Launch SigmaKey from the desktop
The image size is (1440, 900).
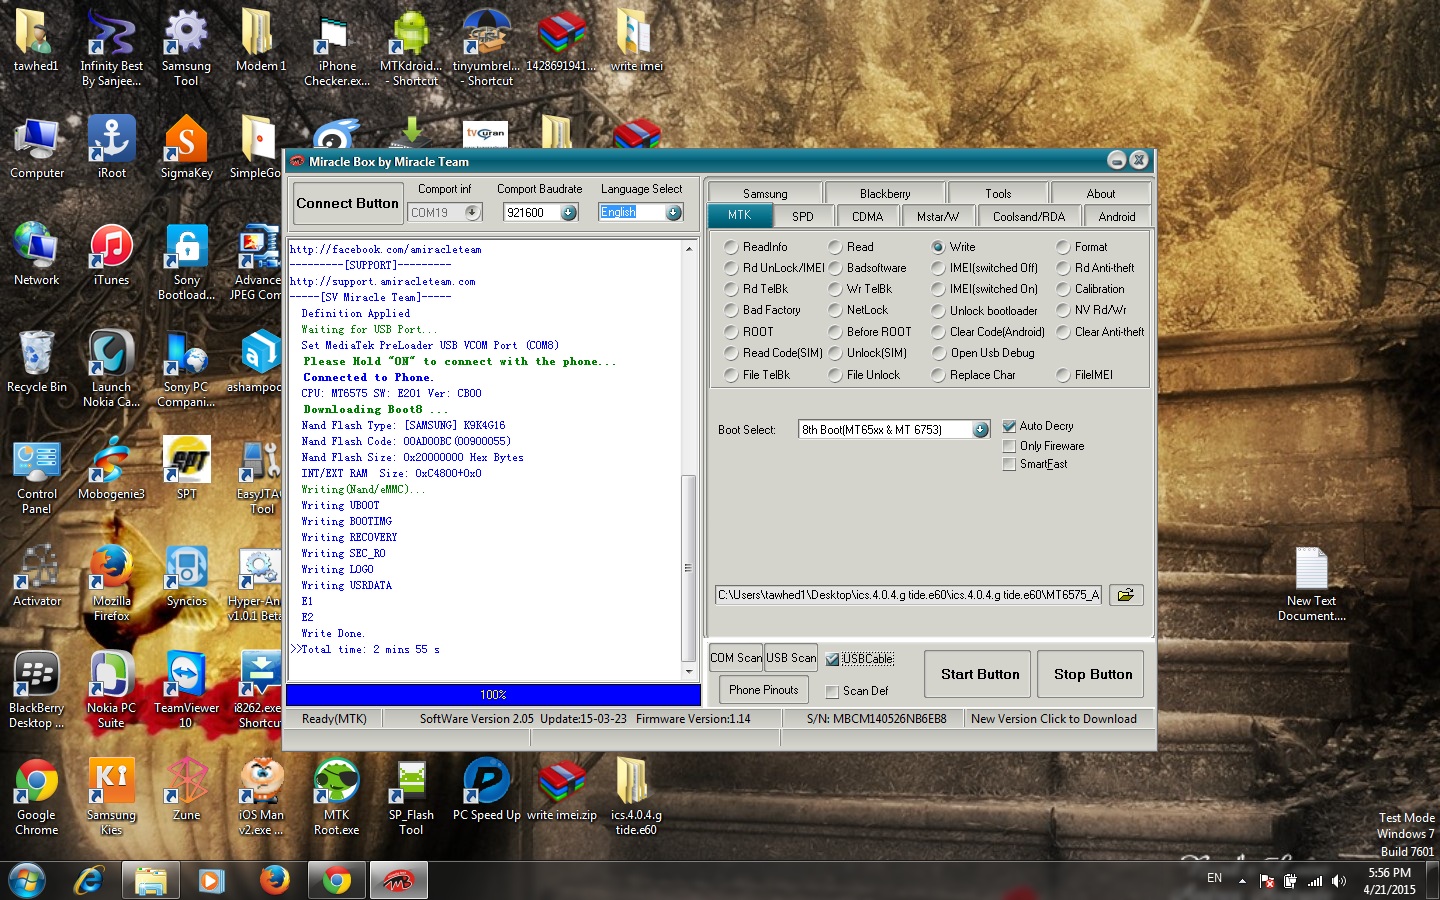(186, 147)
